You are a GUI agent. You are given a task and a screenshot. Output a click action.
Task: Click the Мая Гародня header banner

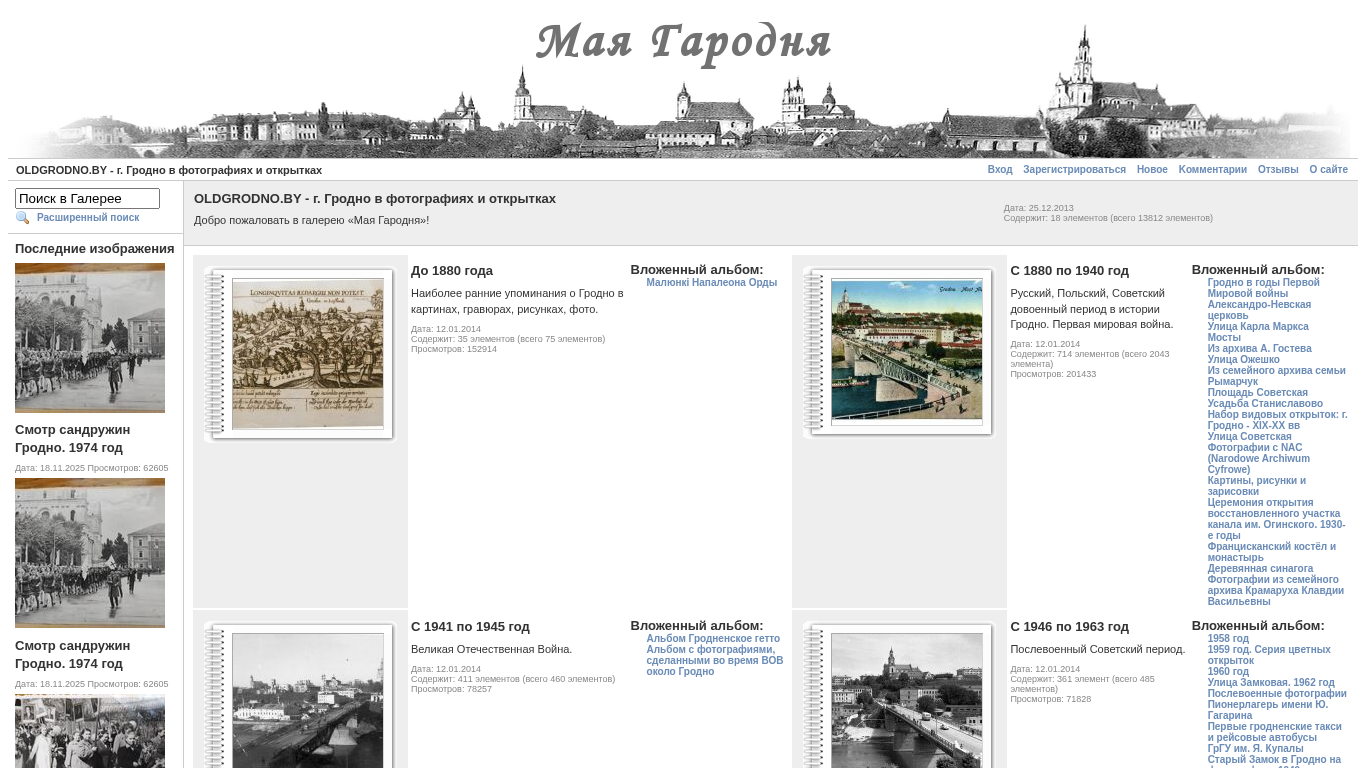pos(683,80)
